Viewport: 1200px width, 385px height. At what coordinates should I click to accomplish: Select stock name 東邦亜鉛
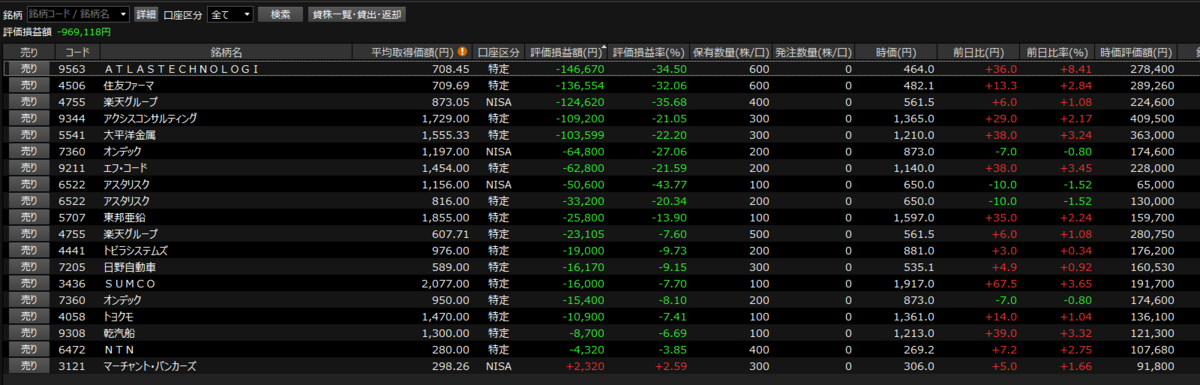(123, 216)
